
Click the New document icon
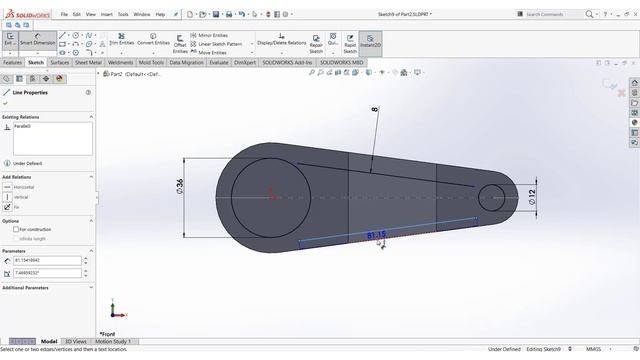[x=190, y=14]
